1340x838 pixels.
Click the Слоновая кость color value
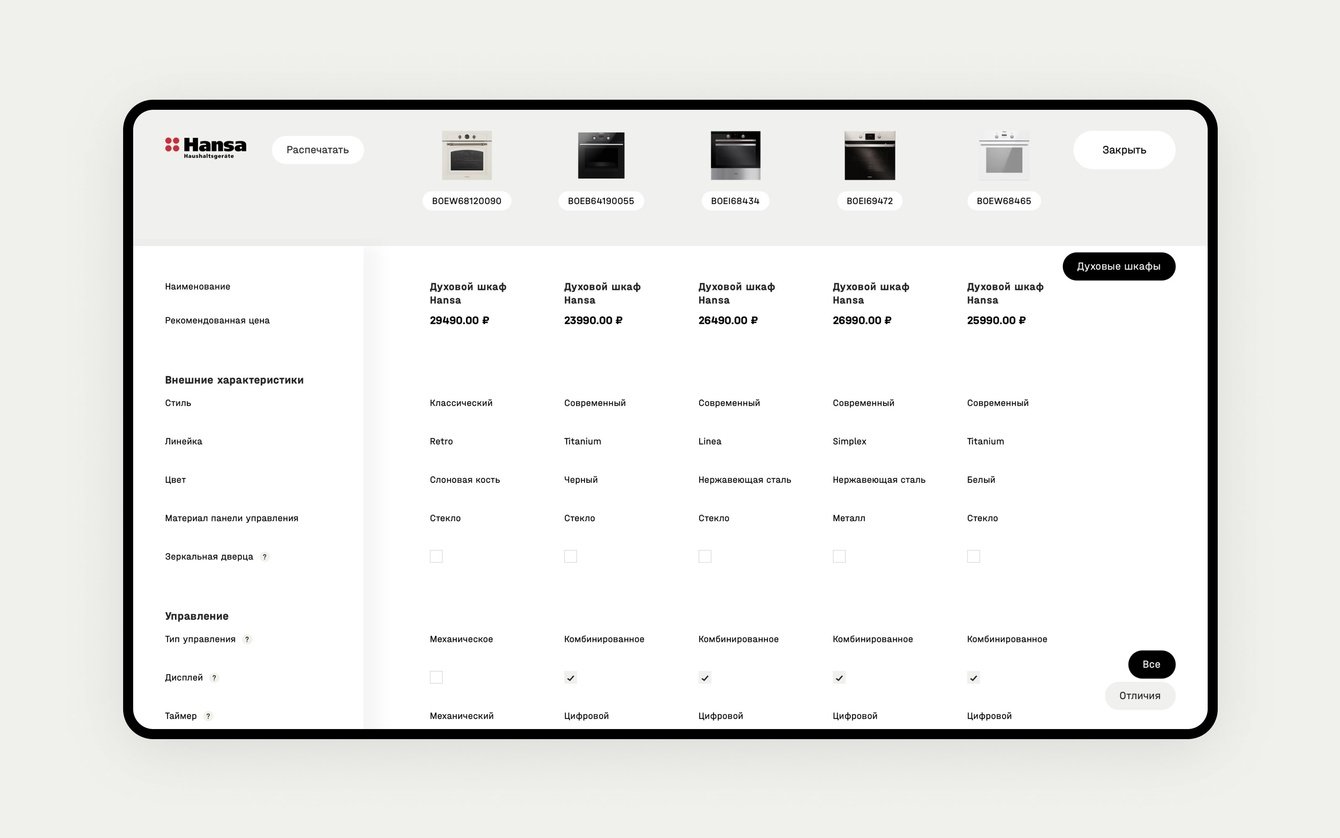tap(465, 480)
